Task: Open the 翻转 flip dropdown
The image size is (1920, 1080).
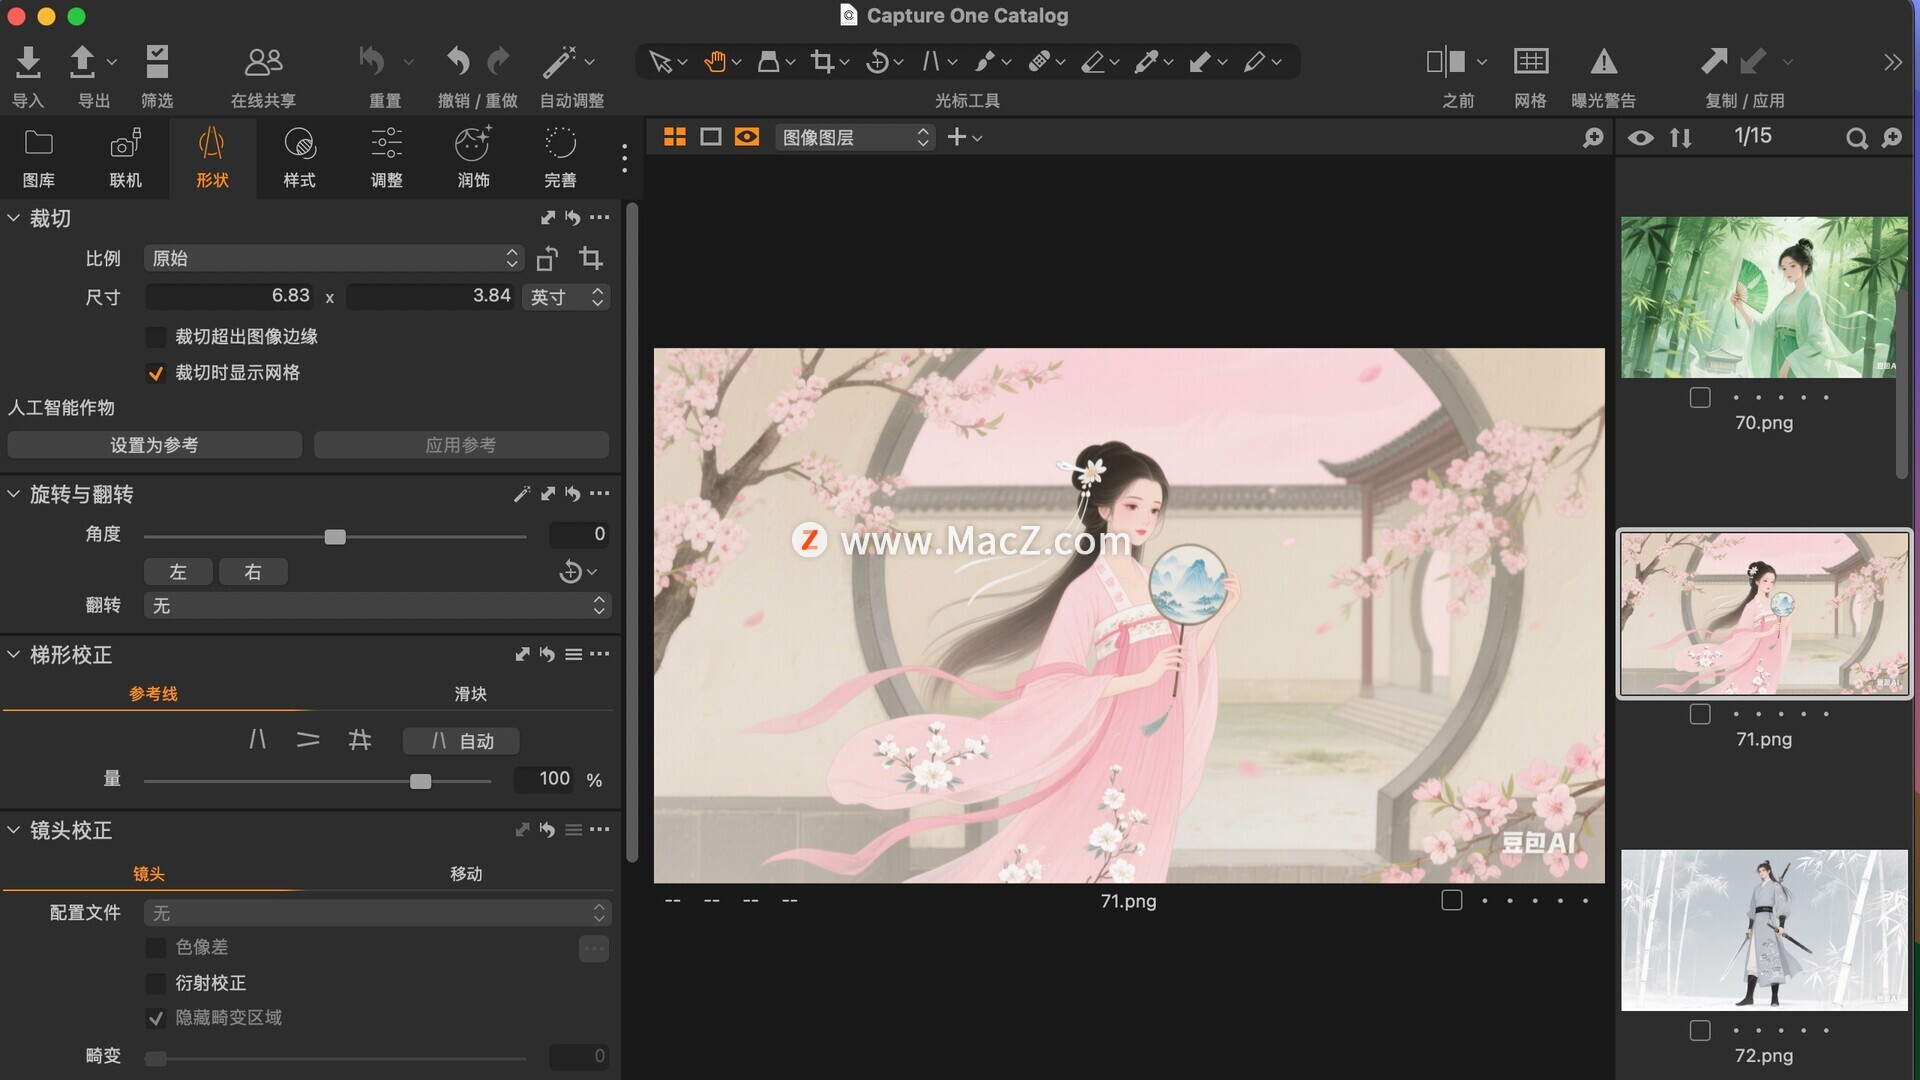Action: [x=376, y=606]
